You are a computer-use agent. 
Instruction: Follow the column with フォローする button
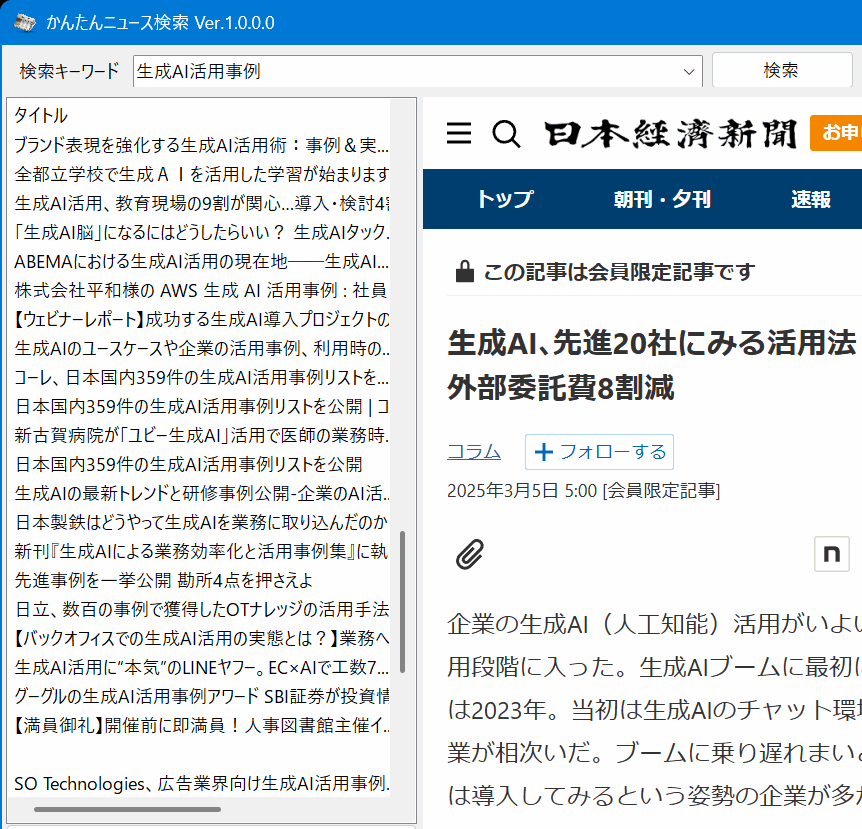tap(599, 452)
